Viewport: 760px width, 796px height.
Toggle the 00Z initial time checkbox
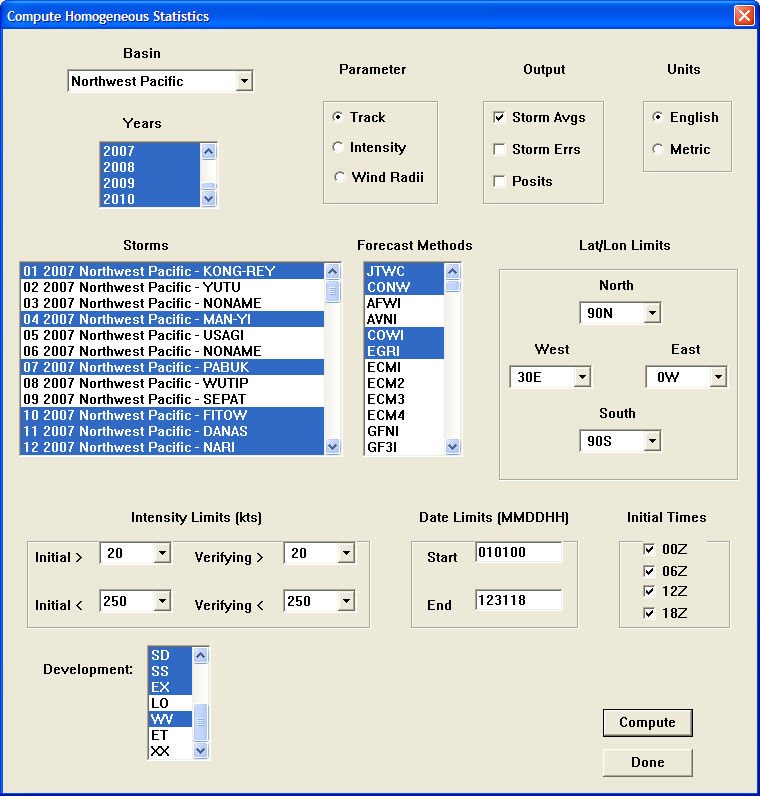click(x=649, y=549)
